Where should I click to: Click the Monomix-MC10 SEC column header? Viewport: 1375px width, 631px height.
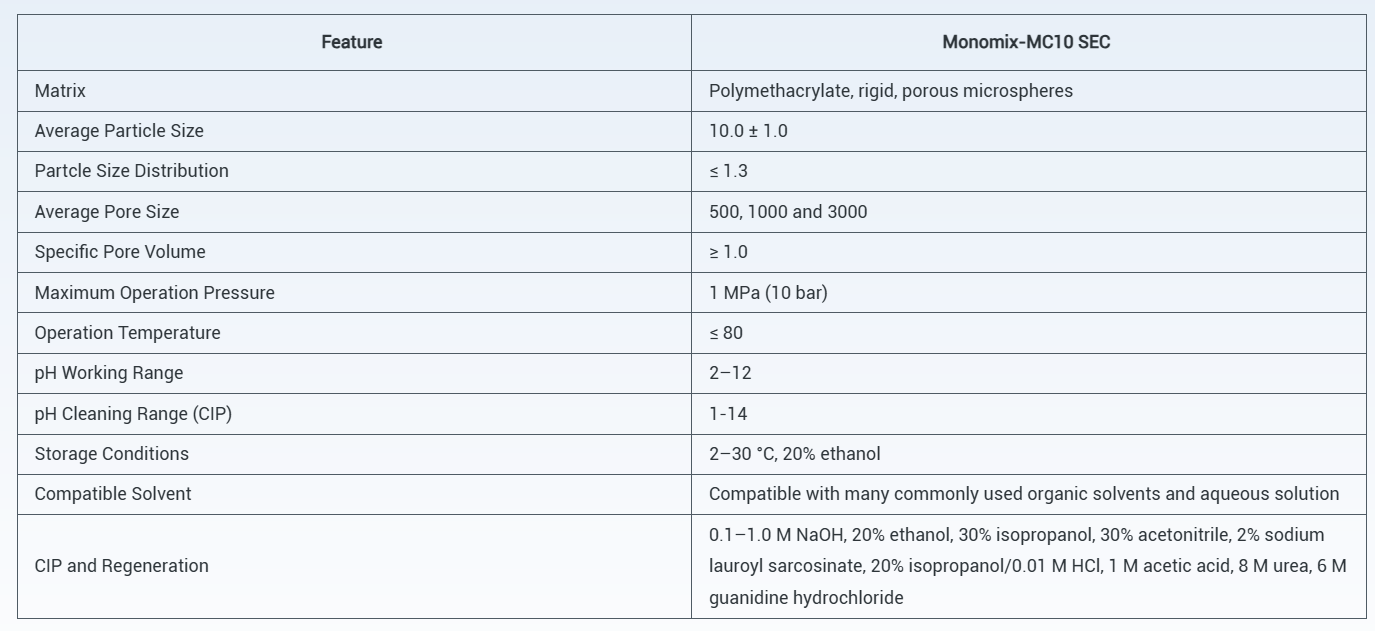[1026, 42]
